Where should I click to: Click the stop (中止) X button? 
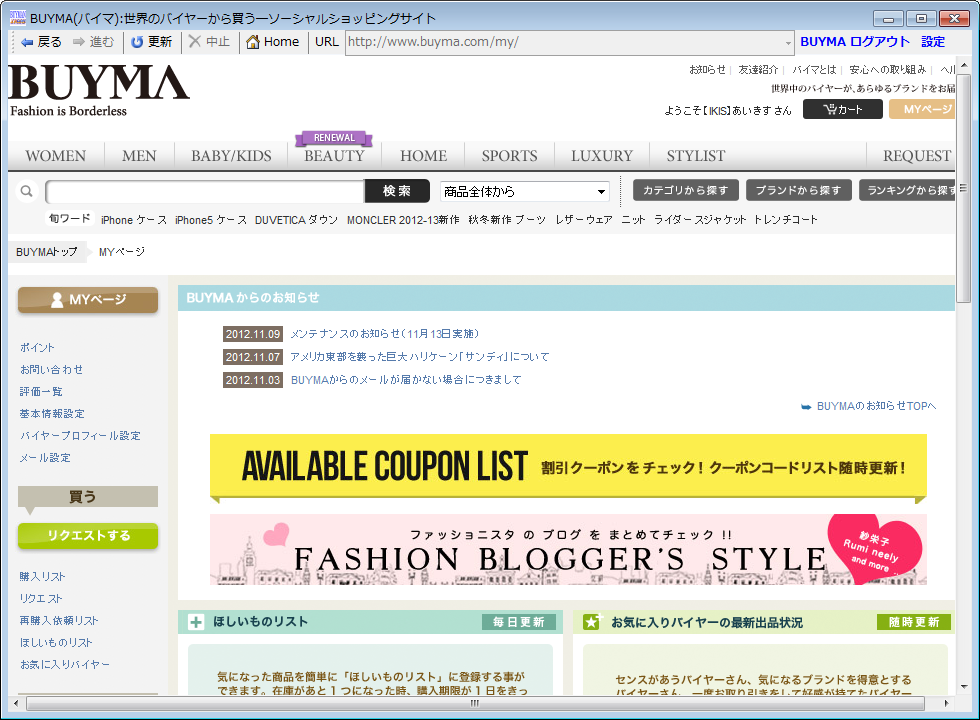[209, 42]
